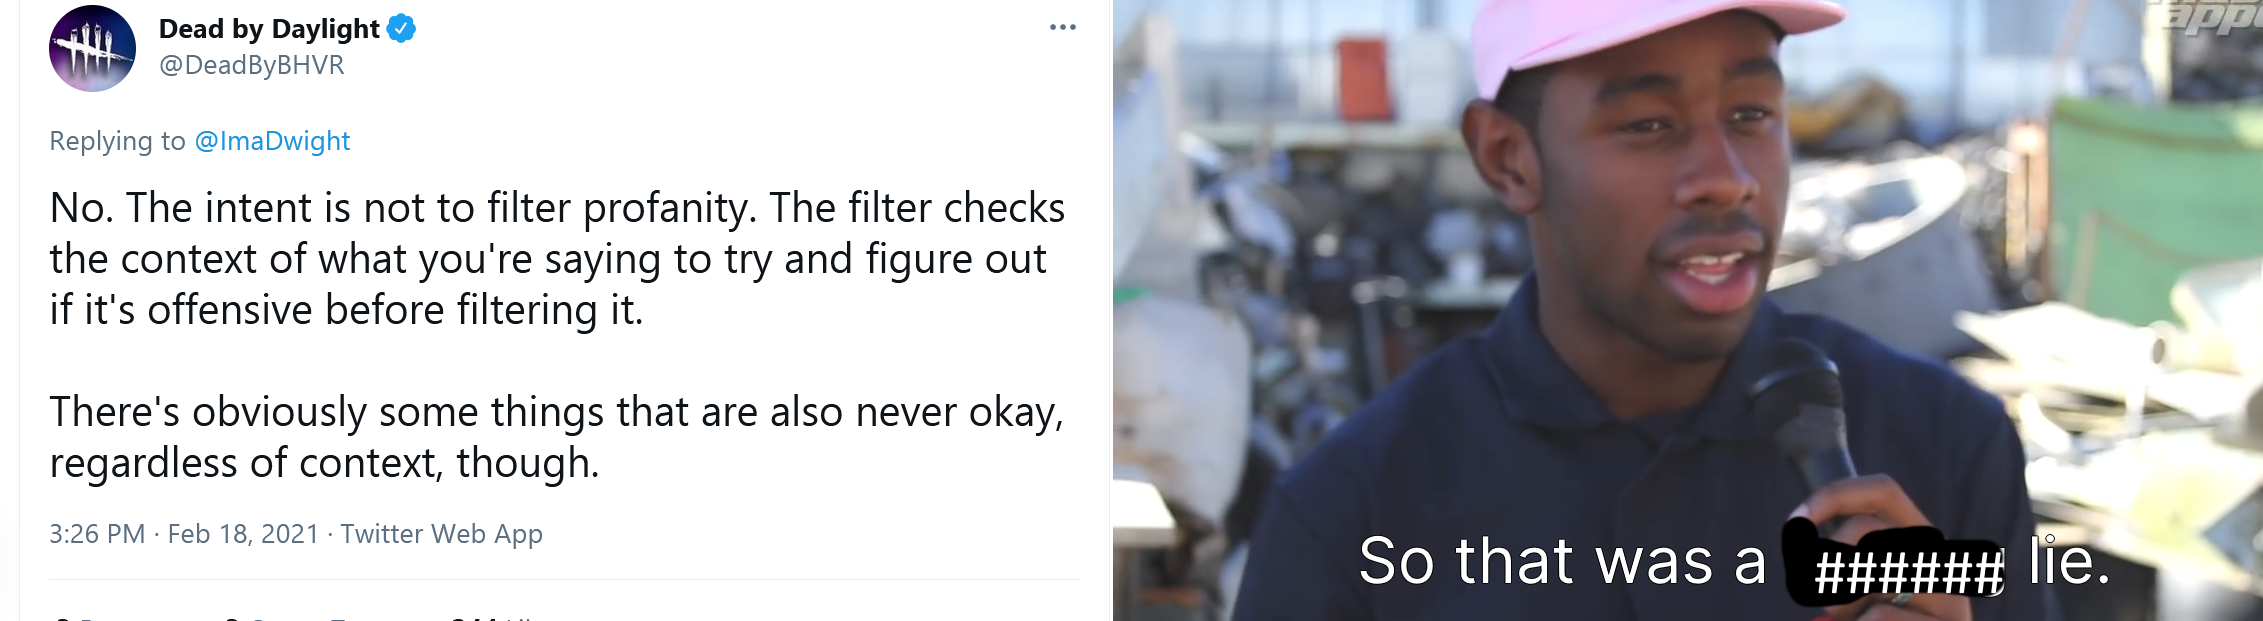Viewport: 2263px width, 621px height.
Task: Expand the more-options dropdown on the tweet
Action: [x=1062, y=27]
